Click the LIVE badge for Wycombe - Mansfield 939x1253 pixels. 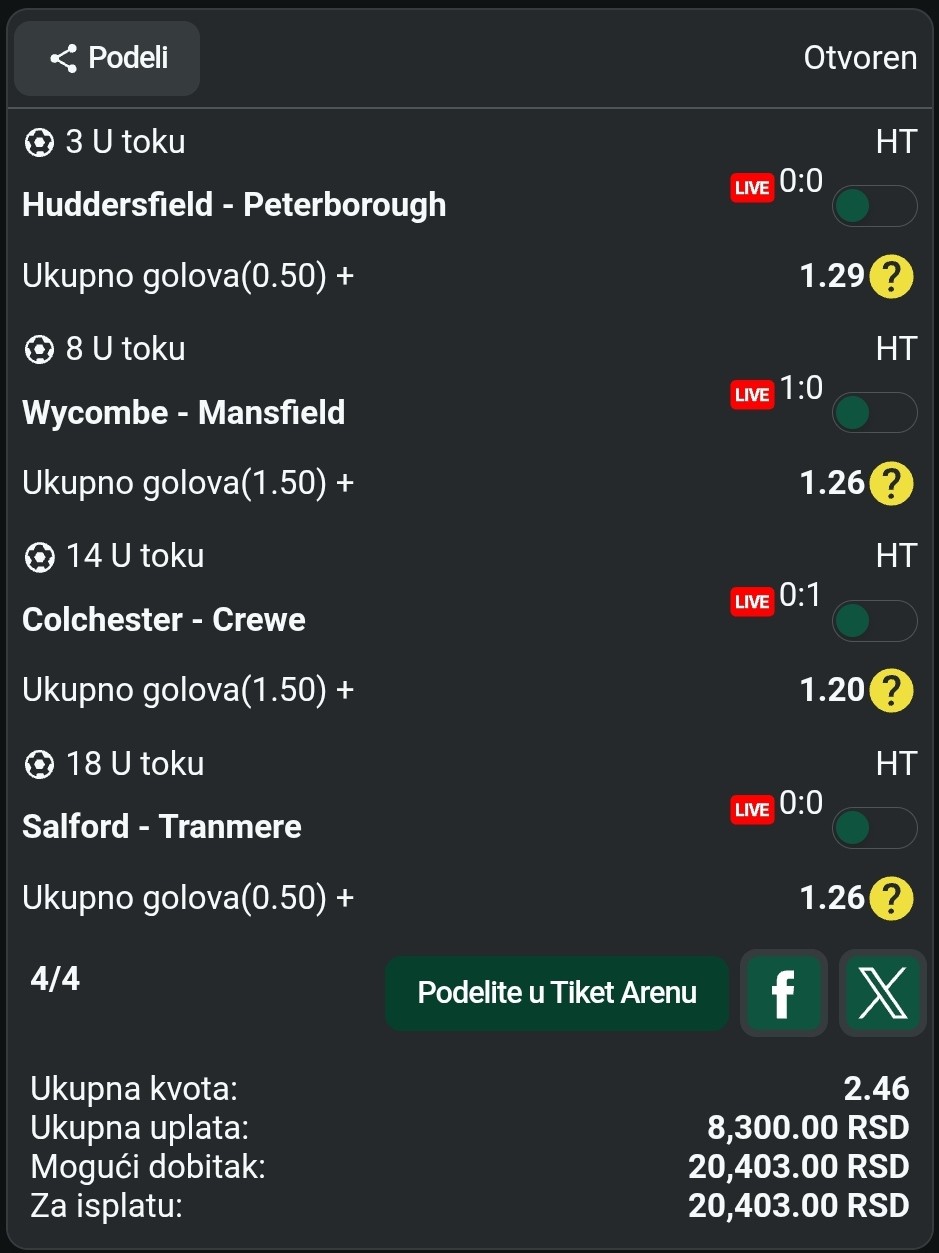tap(752, 395)
